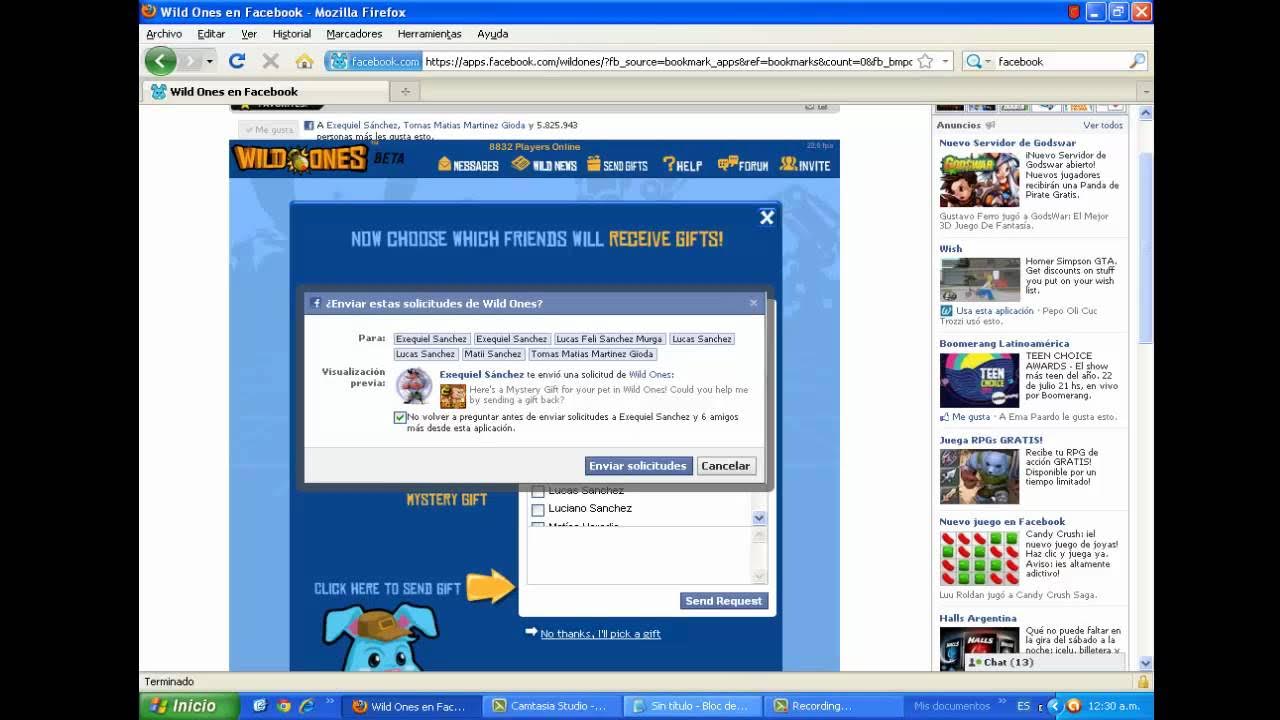Click the Wild Ones link in preview
Viewport: 1280px width, 720px height.
(650, 375)
